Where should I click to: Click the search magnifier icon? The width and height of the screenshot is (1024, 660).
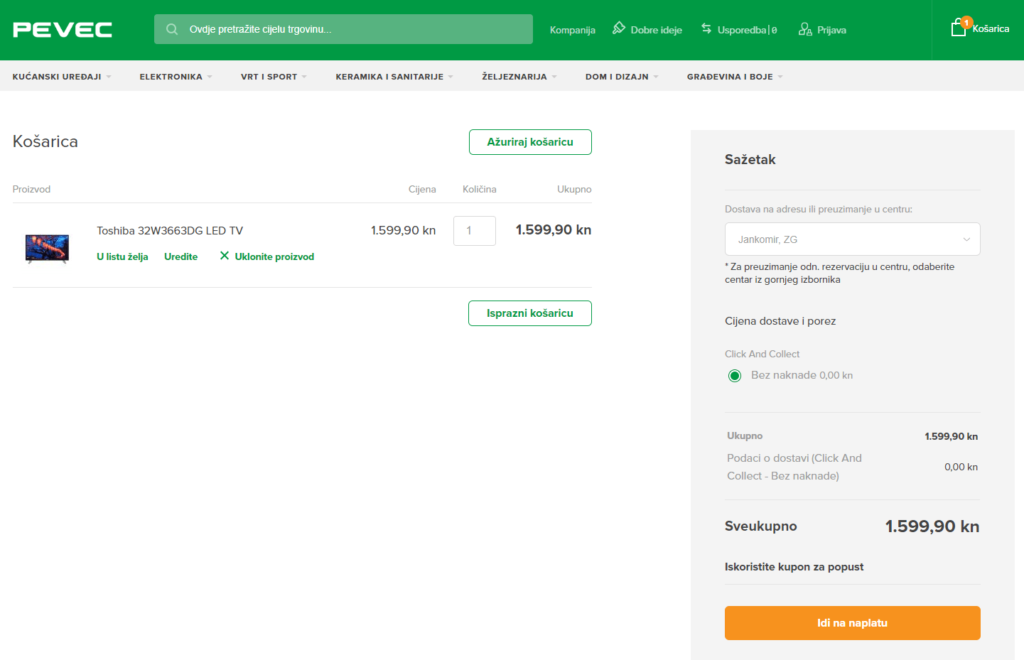(173, 30)
